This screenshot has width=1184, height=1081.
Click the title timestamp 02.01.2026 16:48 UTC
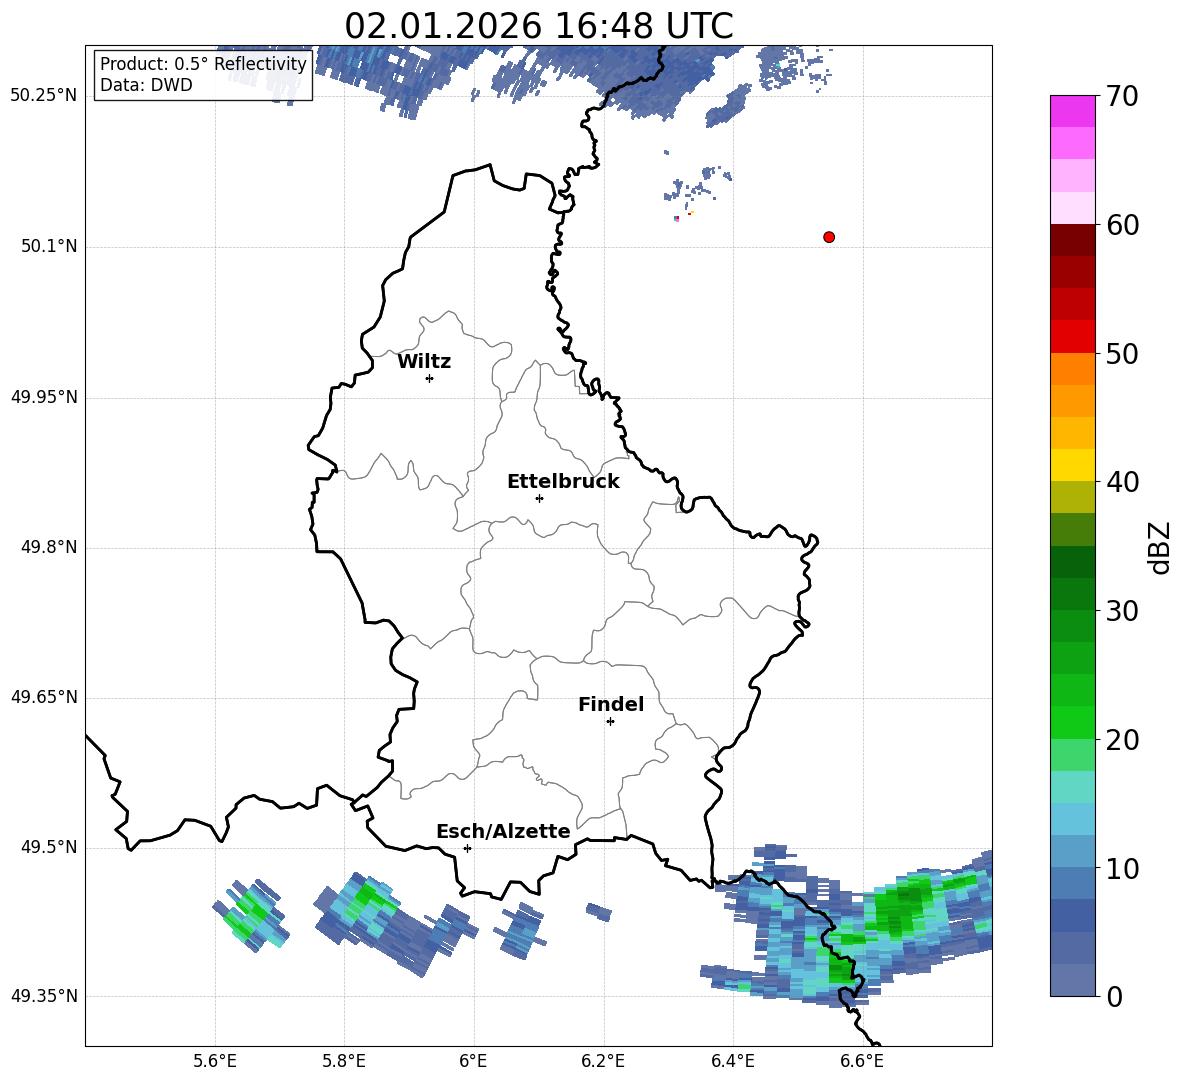pos(539,26)
